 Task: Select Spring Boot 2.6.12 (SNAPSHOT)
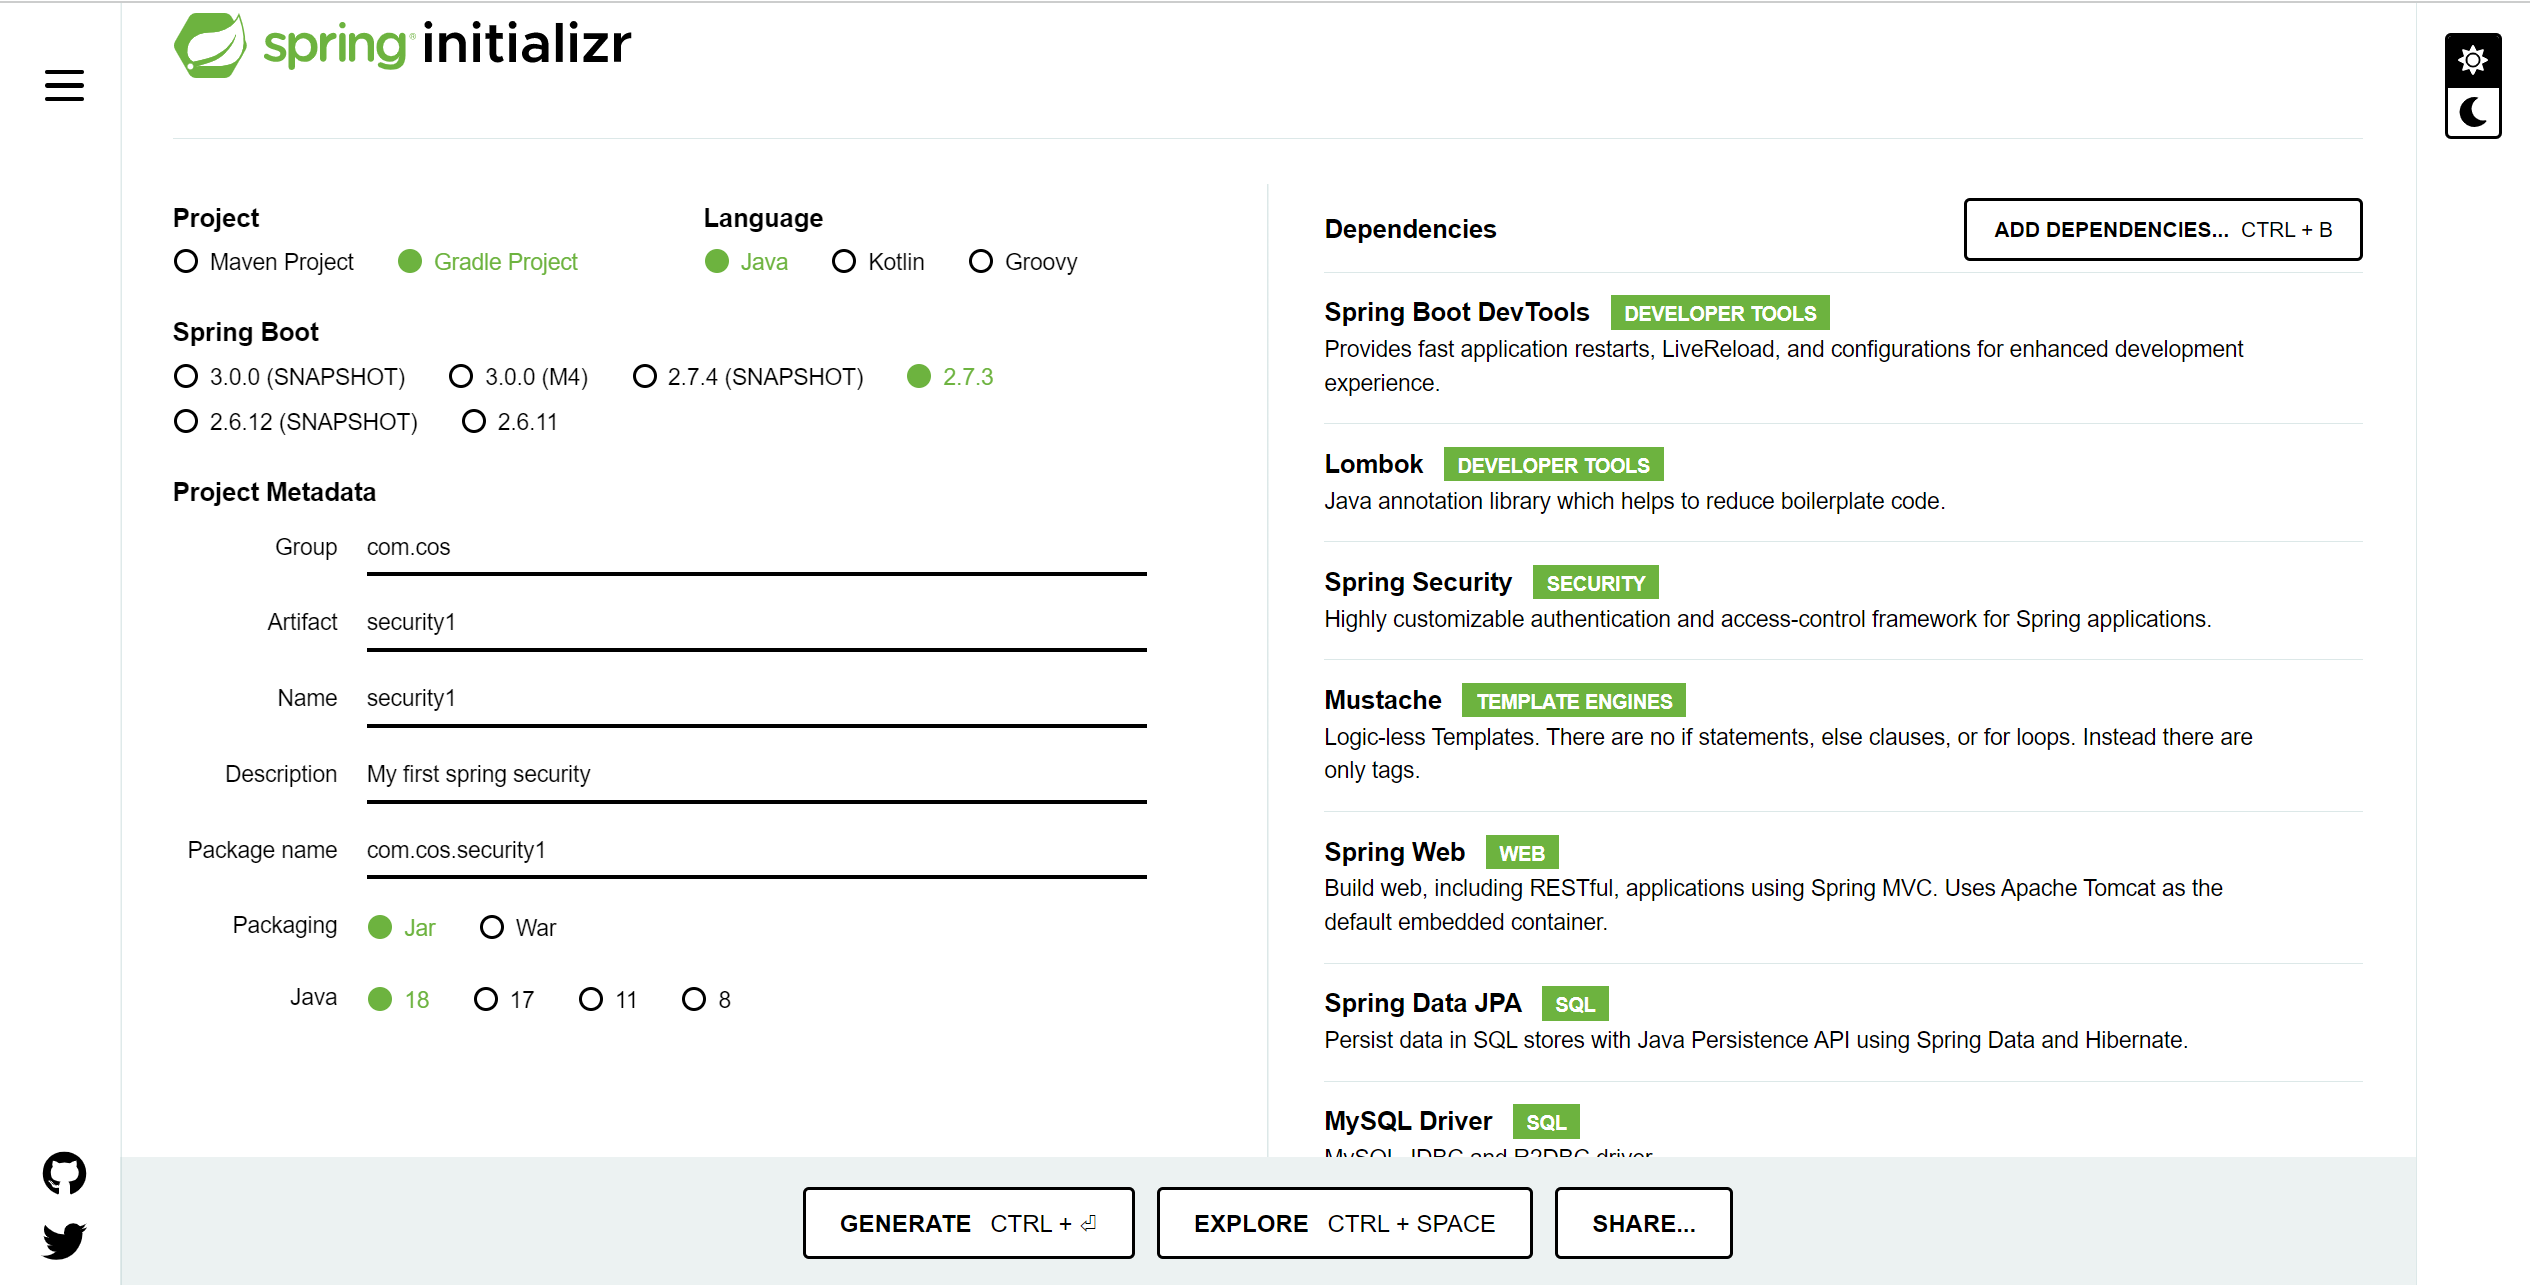[x=295, y=422]
